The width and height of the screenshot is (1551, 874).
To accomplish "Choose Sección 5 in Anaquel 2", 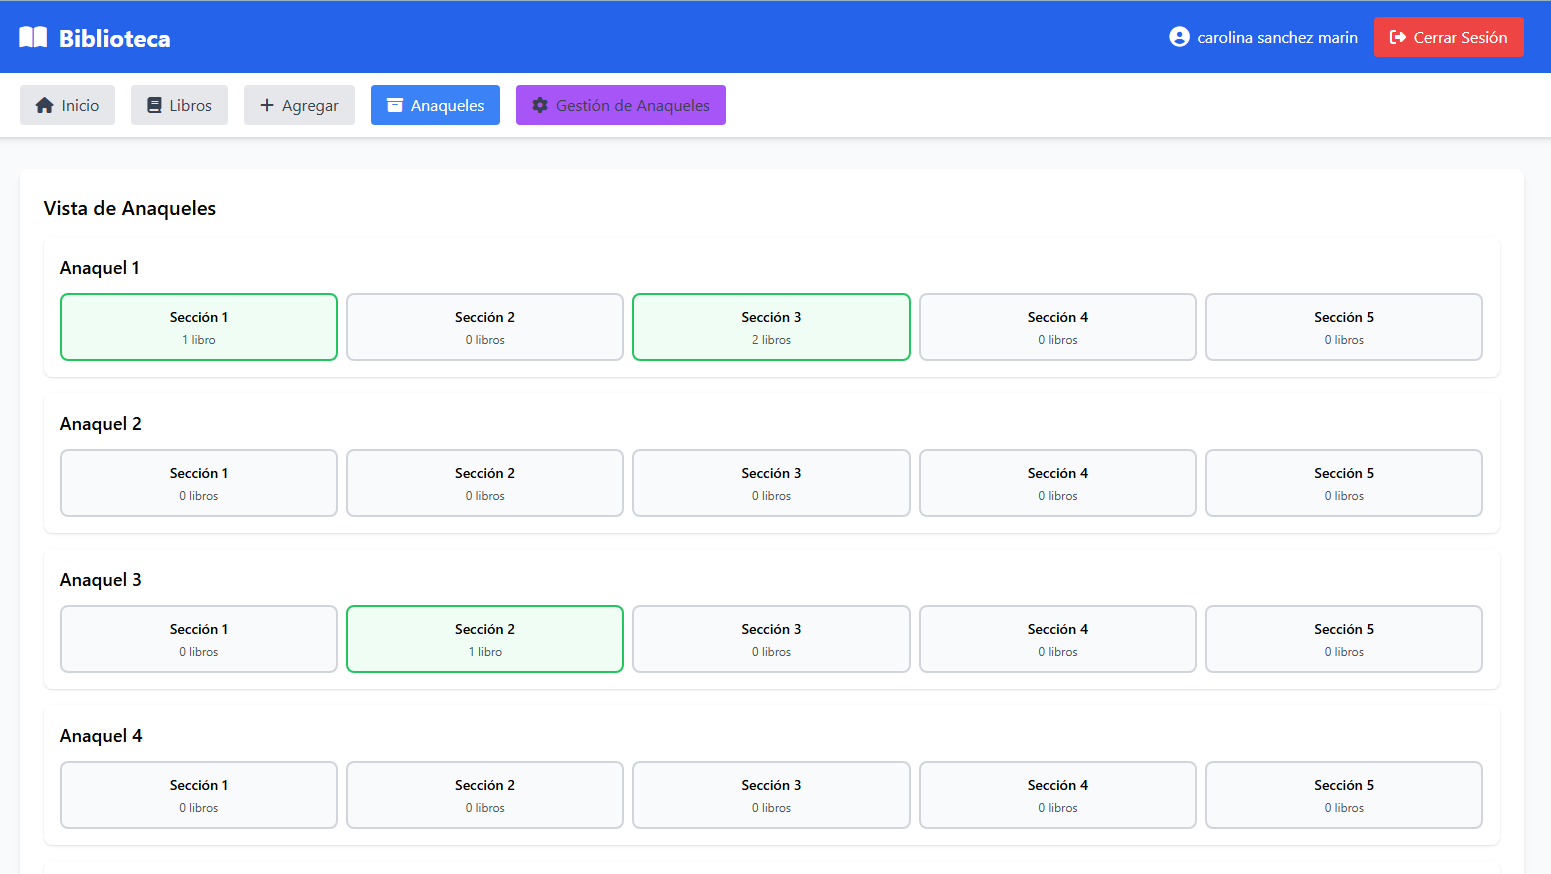I will click(x=1343, y=483).
